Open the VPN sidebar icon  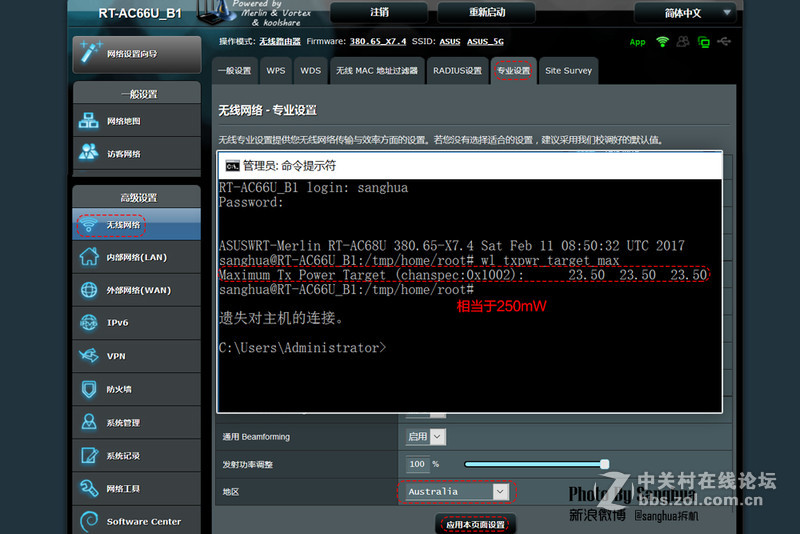click(x=89, y=355)
